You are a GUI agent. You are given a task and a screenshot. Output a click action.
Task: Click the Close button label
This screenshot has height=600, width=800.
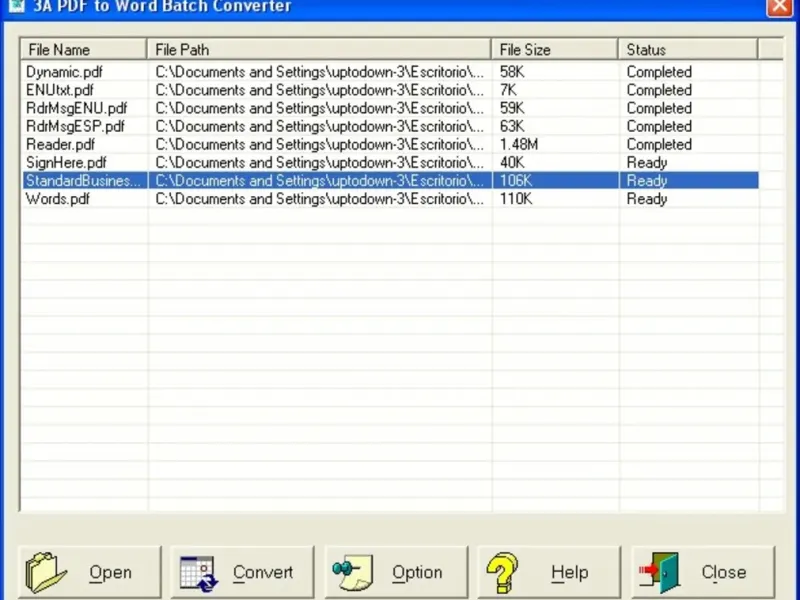coord(723,572)
